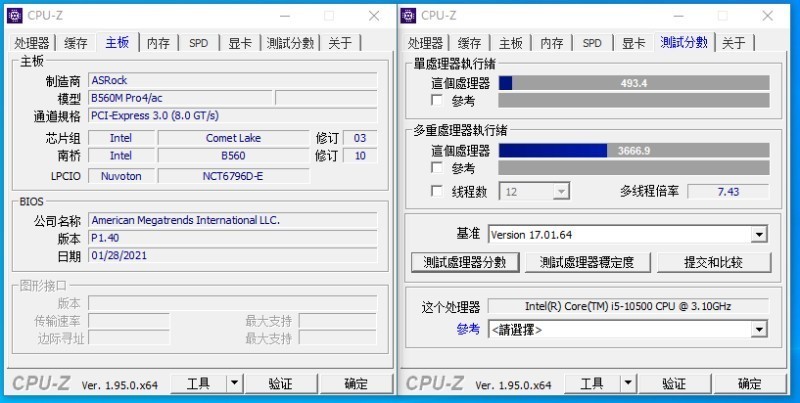Click the NCT6796D-E LPCIO field
Screen dimensions: 800x403
pyautogui.click(x=233, y=176)
